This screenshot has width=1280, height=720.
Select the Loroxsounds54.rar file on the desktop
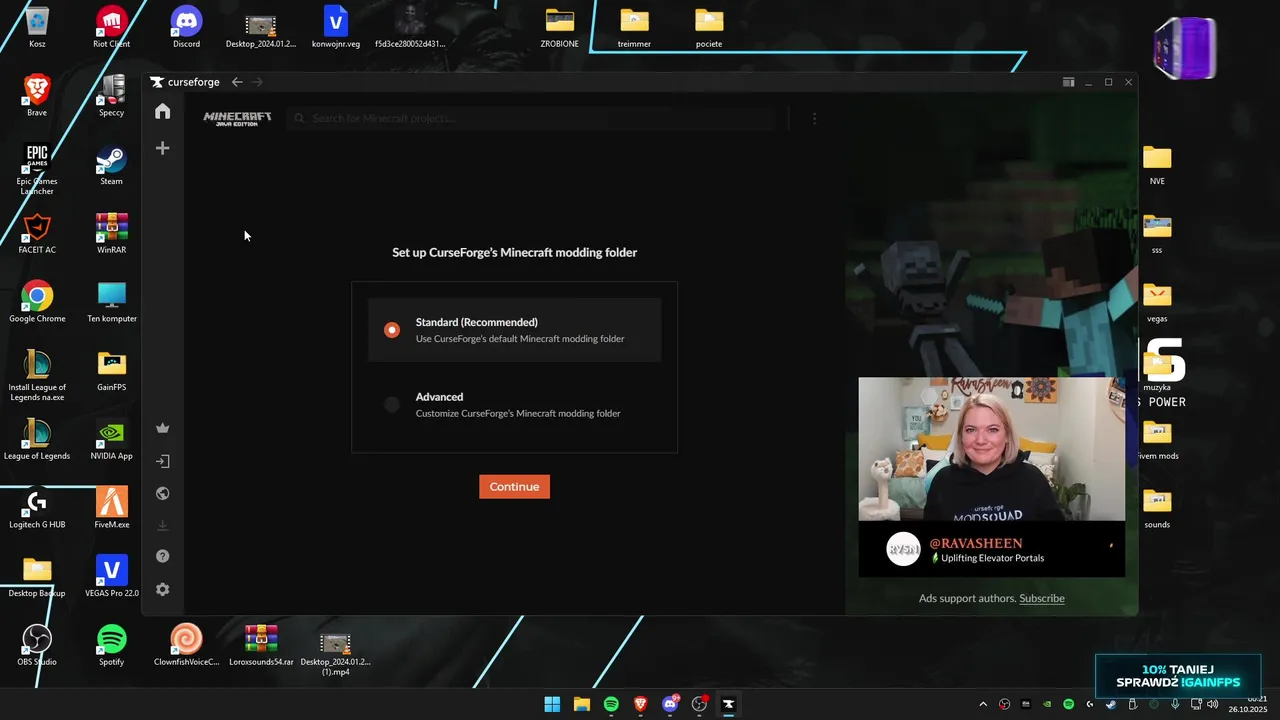coord(261,645)
